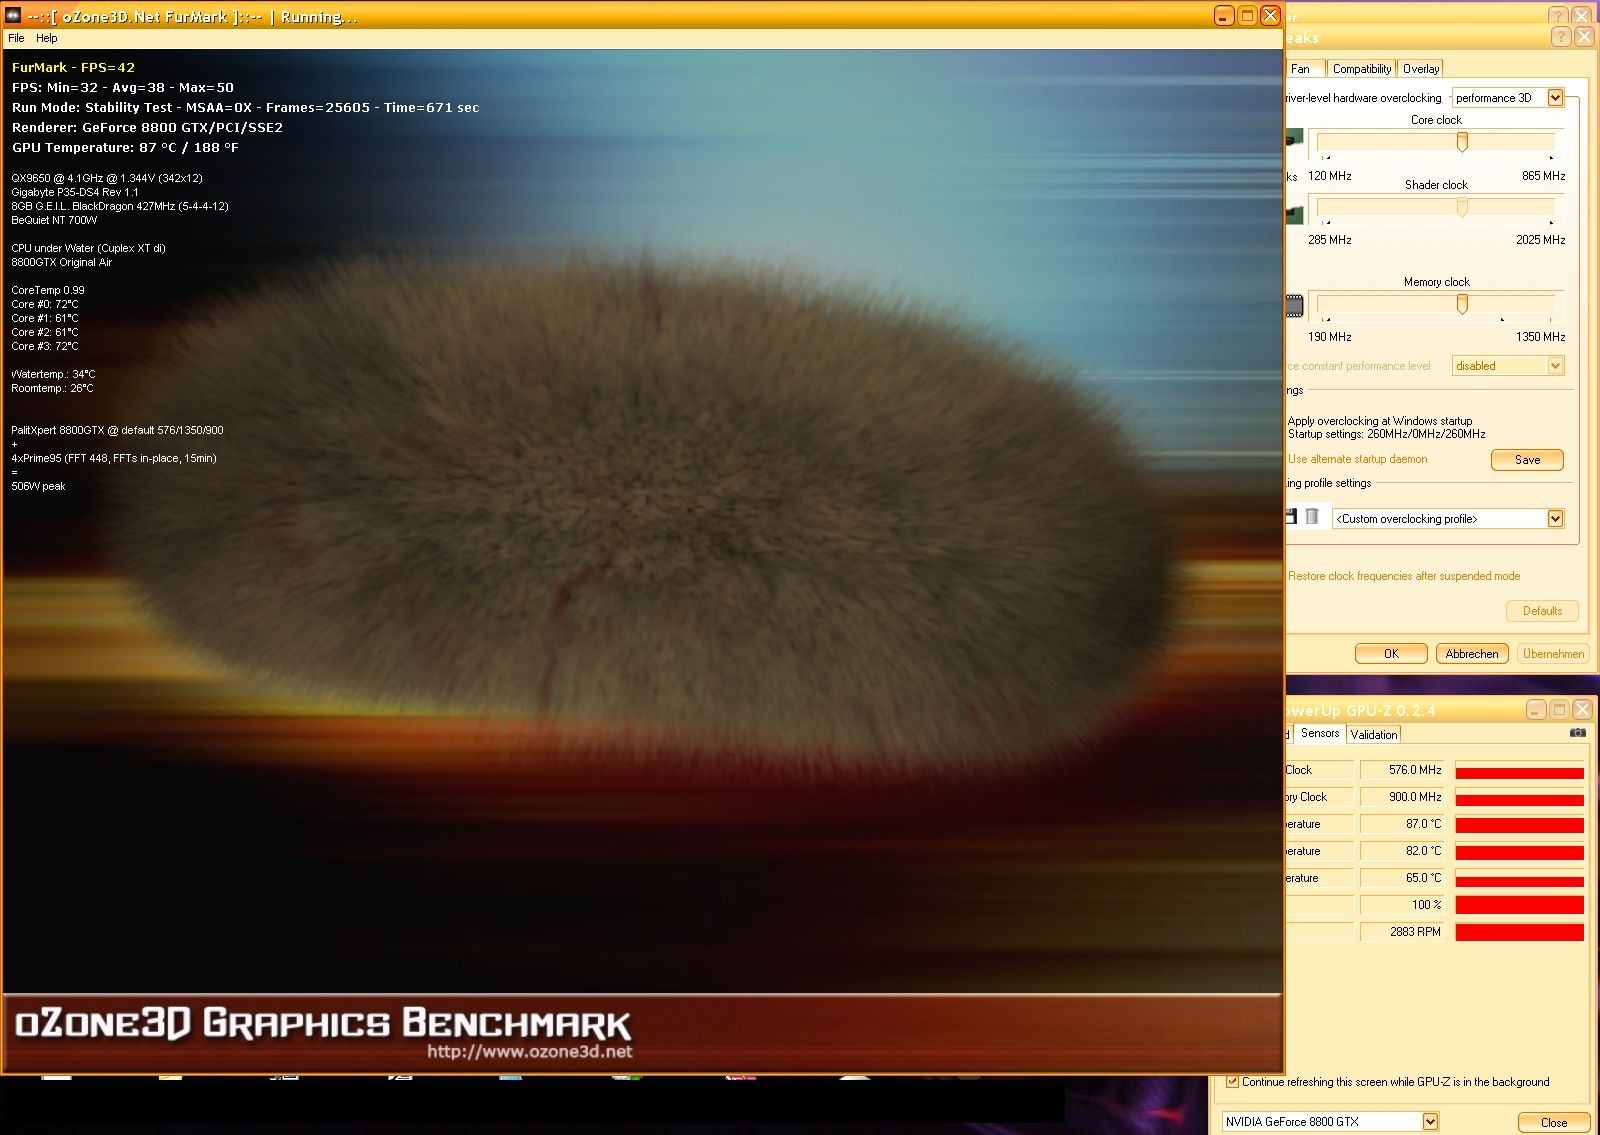Click the Use alternate startup daemon label

click(x=1358, y=459)
